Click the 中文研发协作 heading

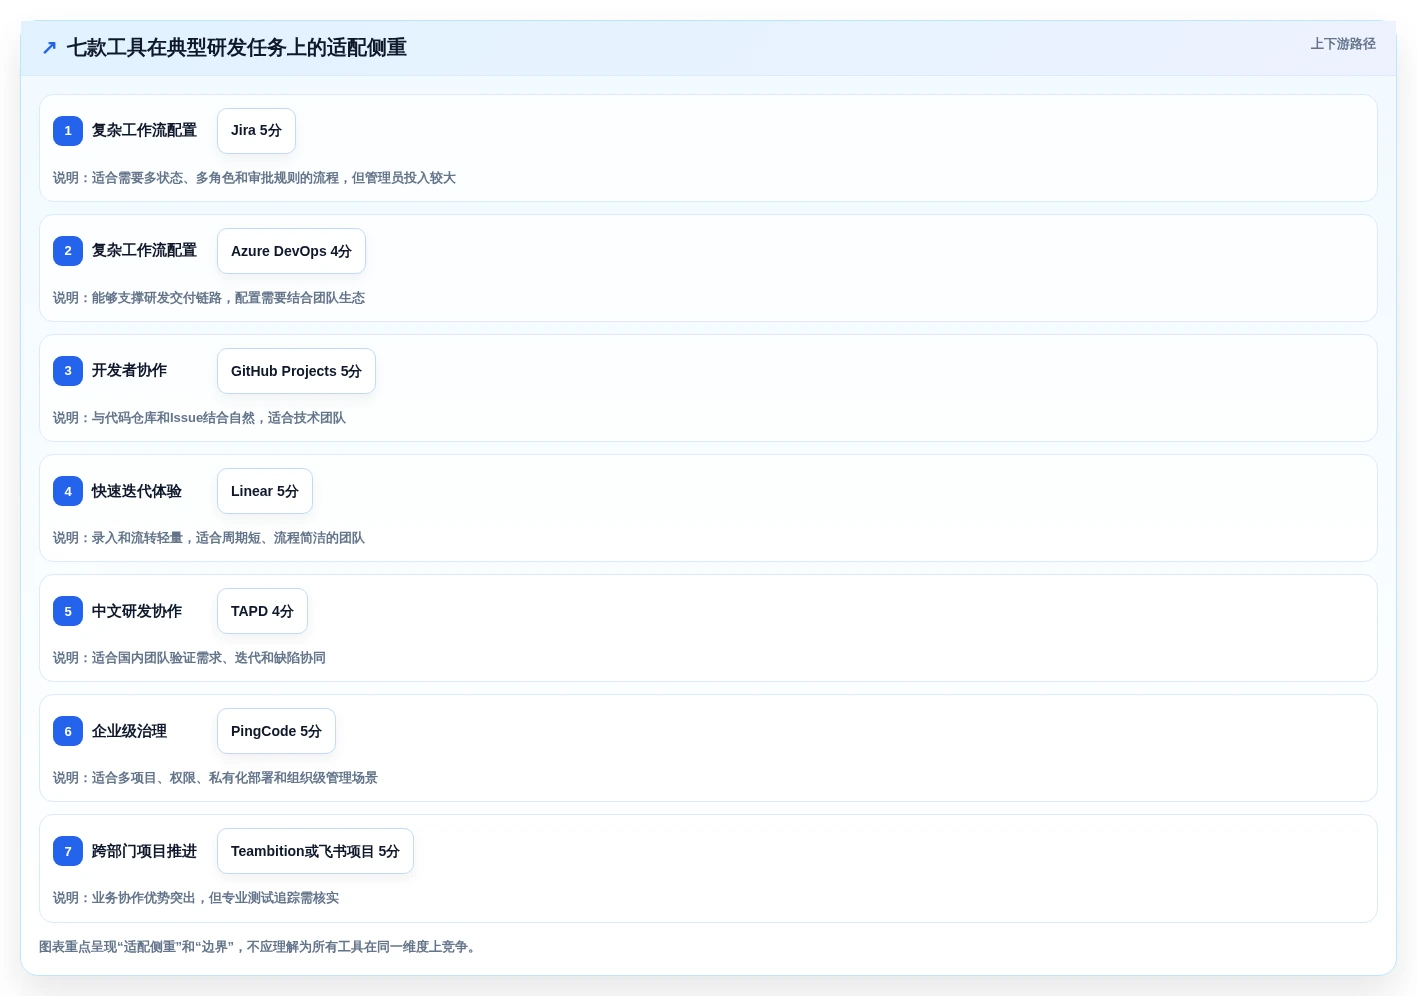tap(137, 611)
